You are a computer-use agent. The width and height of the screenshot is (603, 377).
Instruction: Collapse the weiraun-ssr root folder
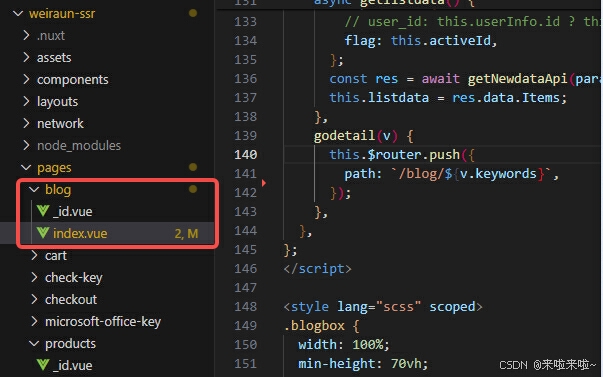(18, 13)
